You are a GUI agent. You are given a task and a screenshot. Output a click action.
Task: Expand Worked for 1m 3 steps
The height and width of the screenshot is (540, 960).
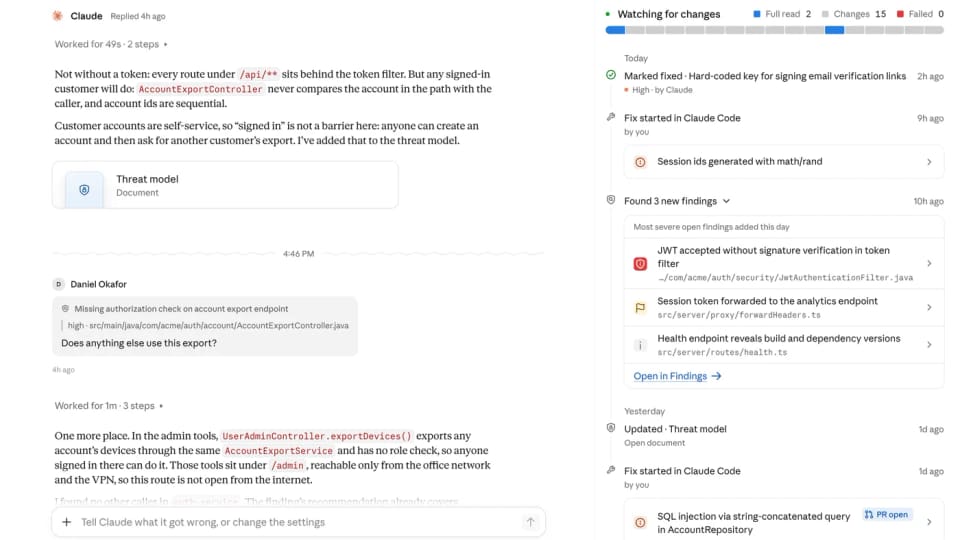click(108, 405)
